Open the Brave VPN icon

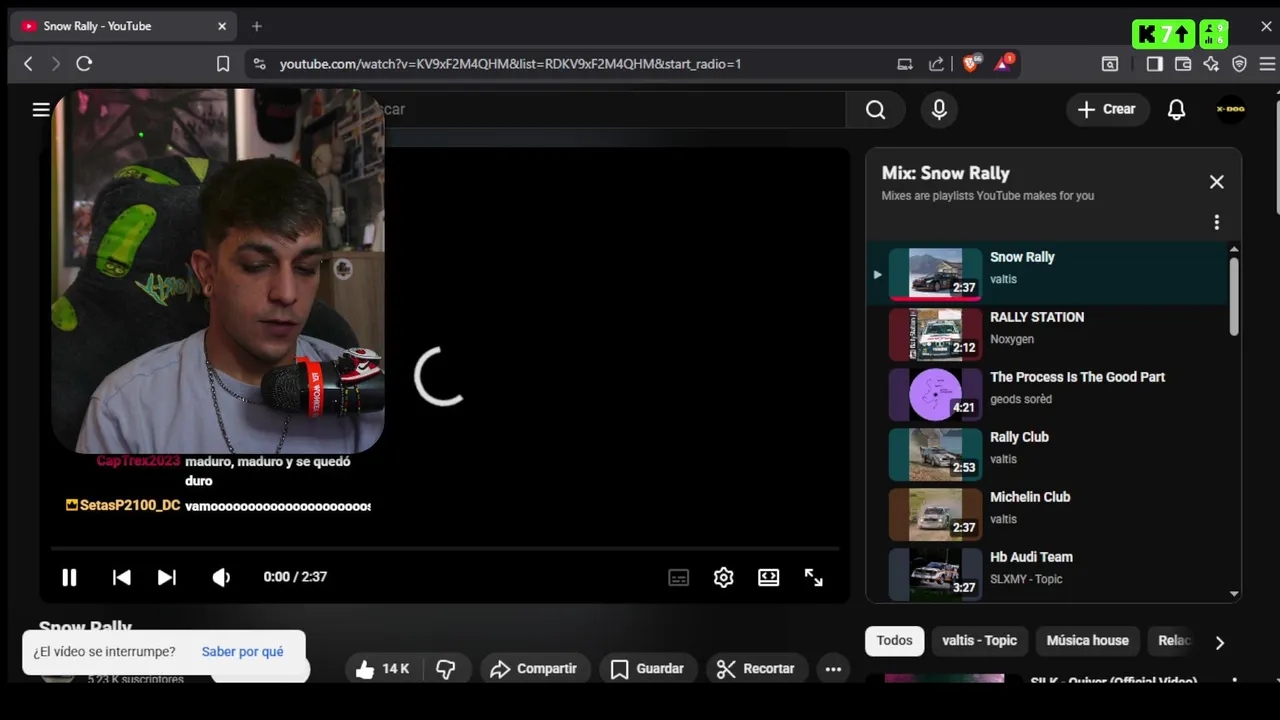pos(1240,64)
